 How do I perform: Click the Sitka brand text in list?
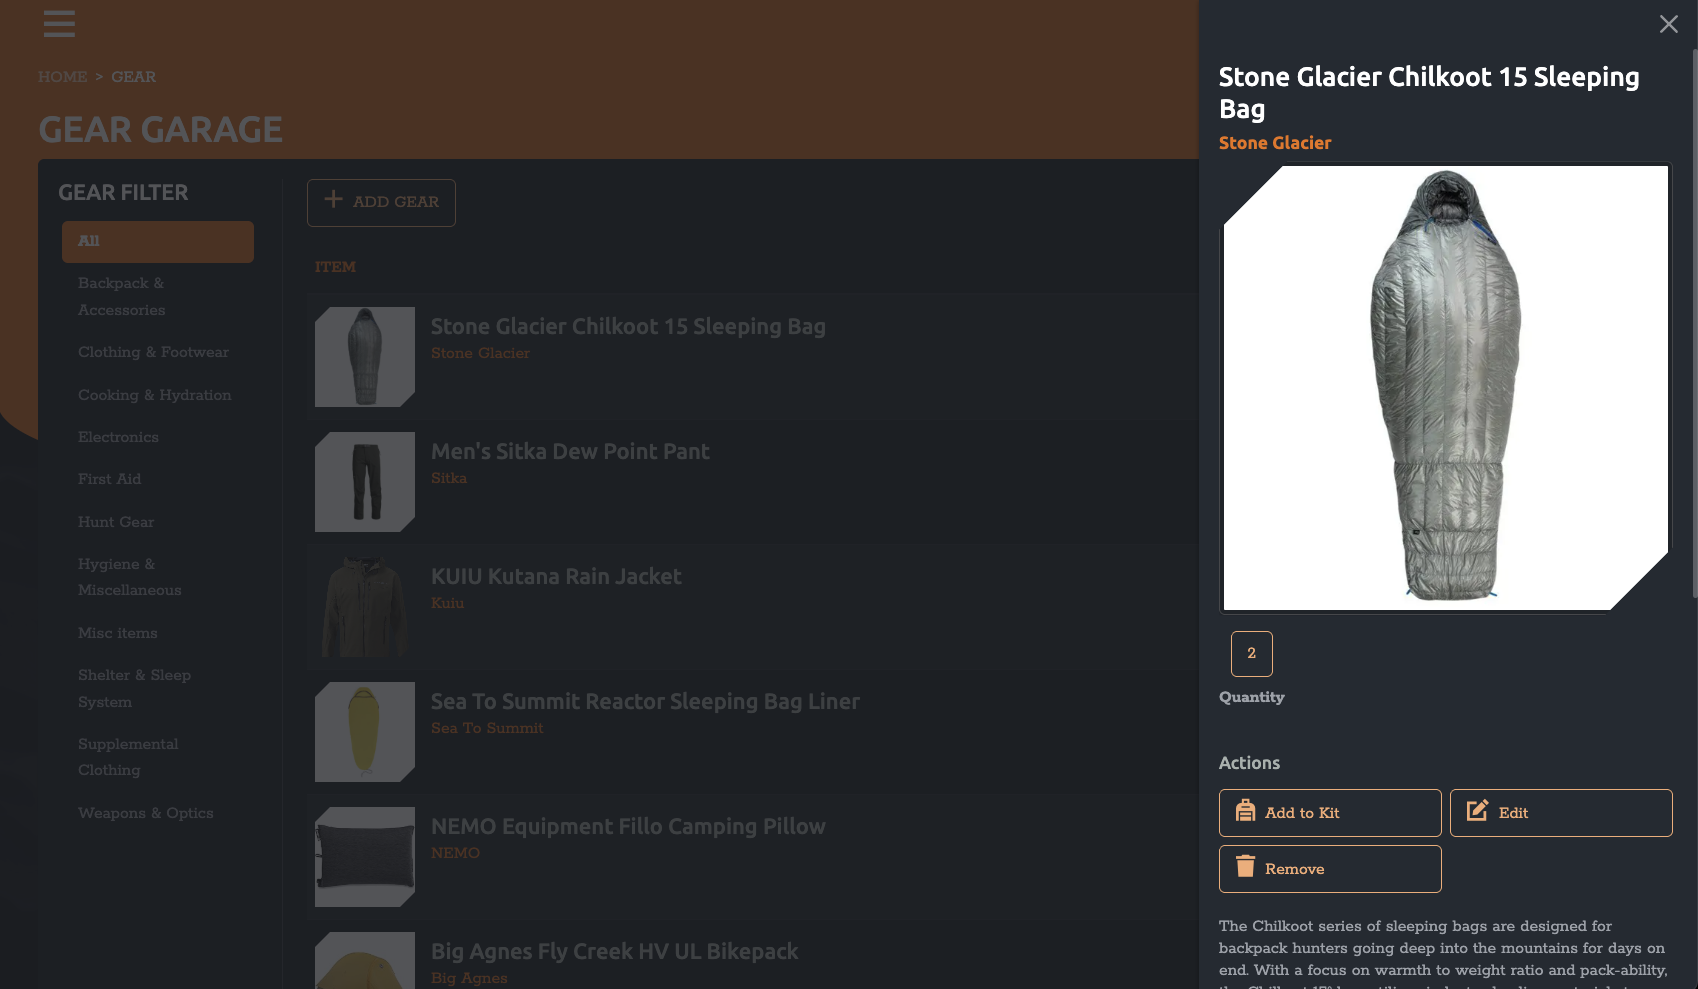click(449, 478)
